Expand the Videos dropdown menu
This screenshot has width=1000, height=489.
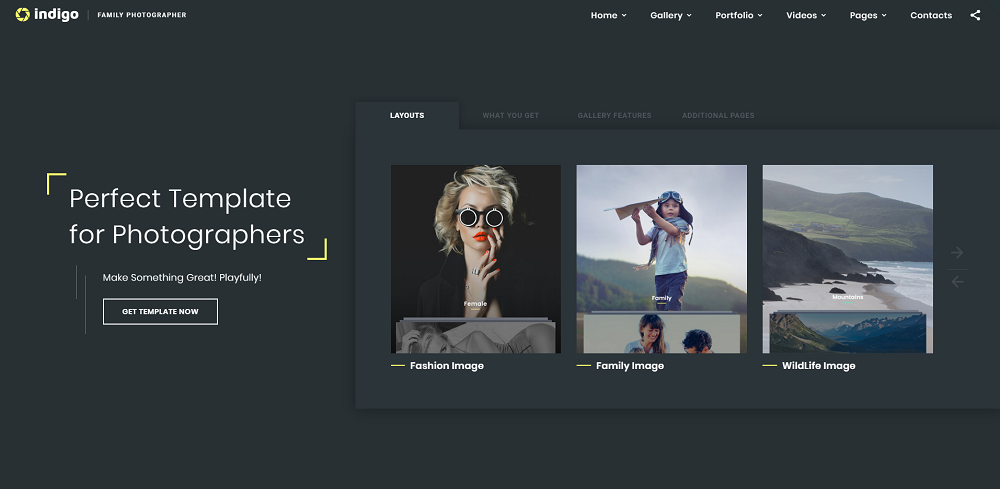806,15
